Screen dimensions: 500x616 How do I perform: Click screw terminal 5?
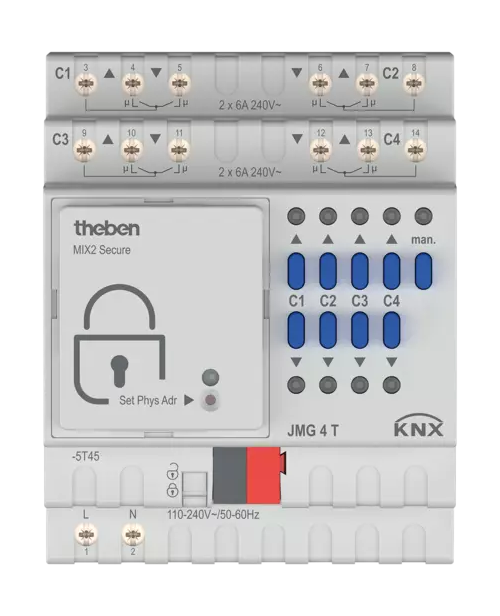179,83
